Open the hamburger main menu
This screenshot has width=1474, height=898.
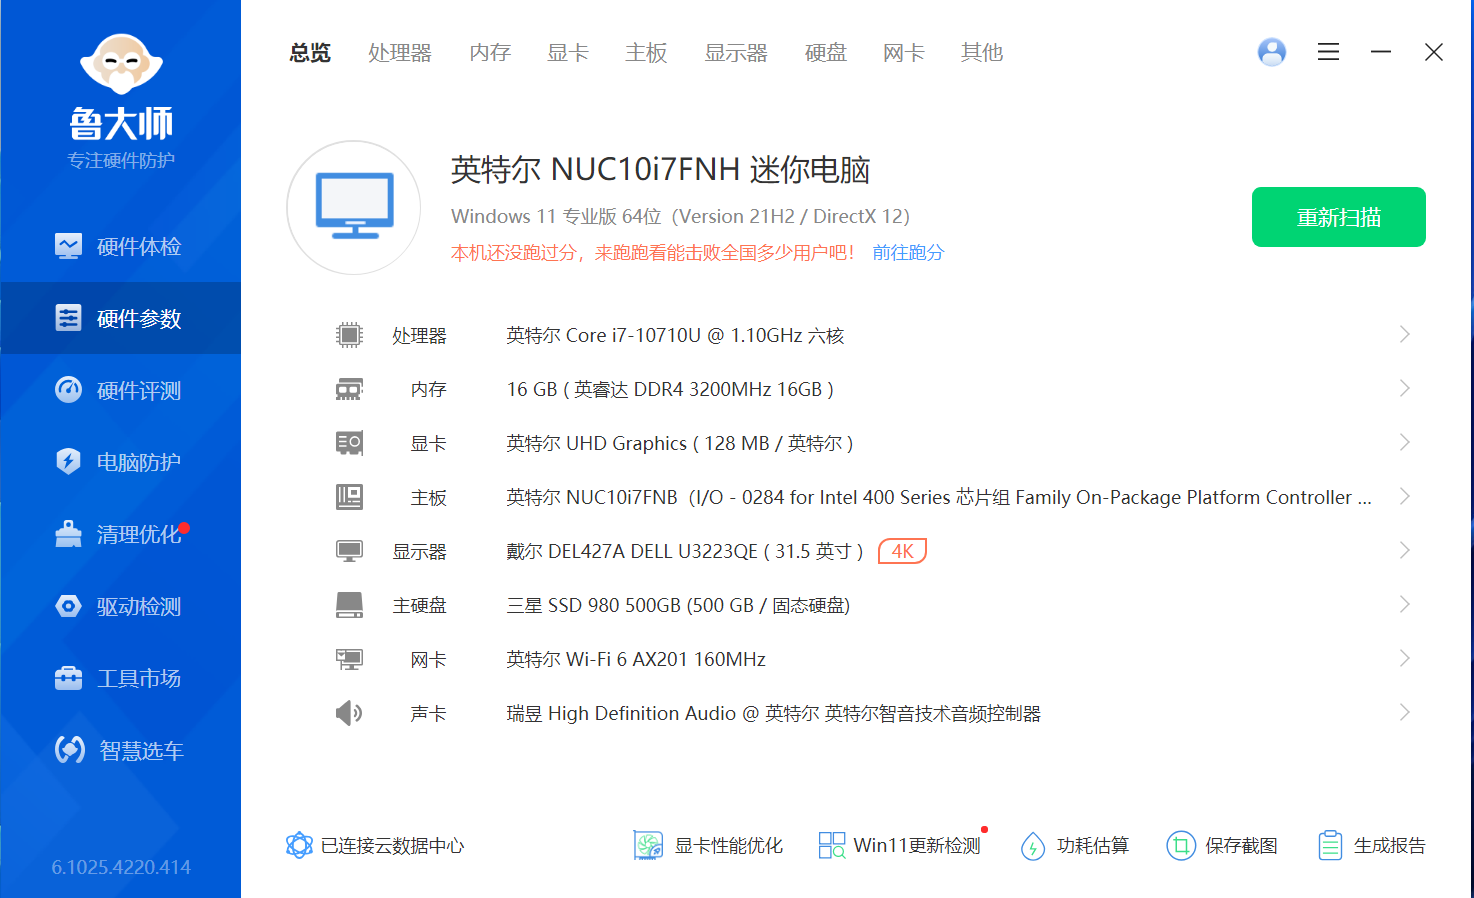tap(1328, 52)
